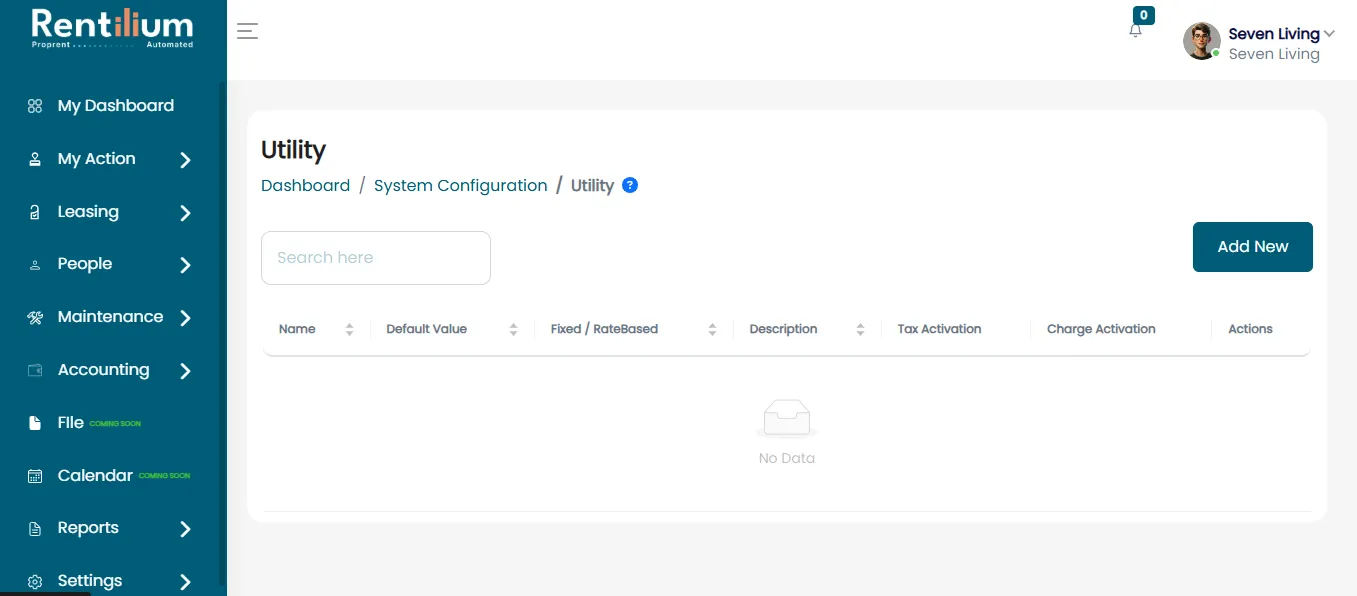Open the notifications bell icon
The height and width of the screenshot is (596, 1357).
tap(1135, 30)
